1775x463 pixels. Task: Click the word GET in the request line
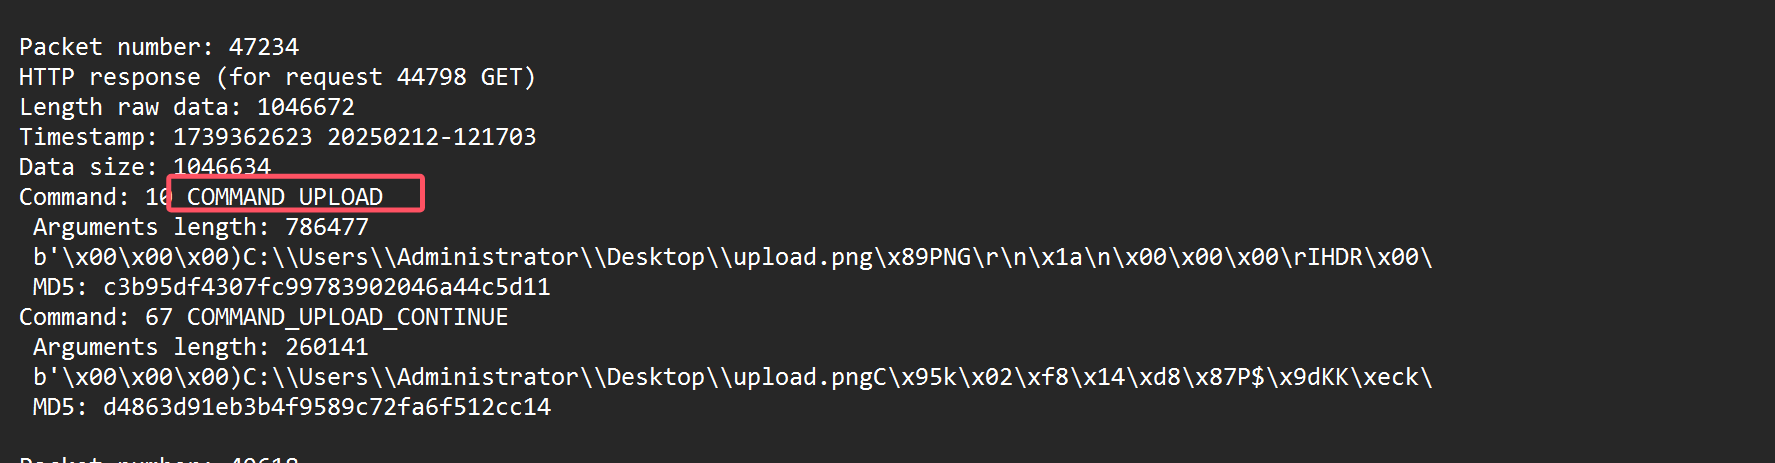pos(502,77)
